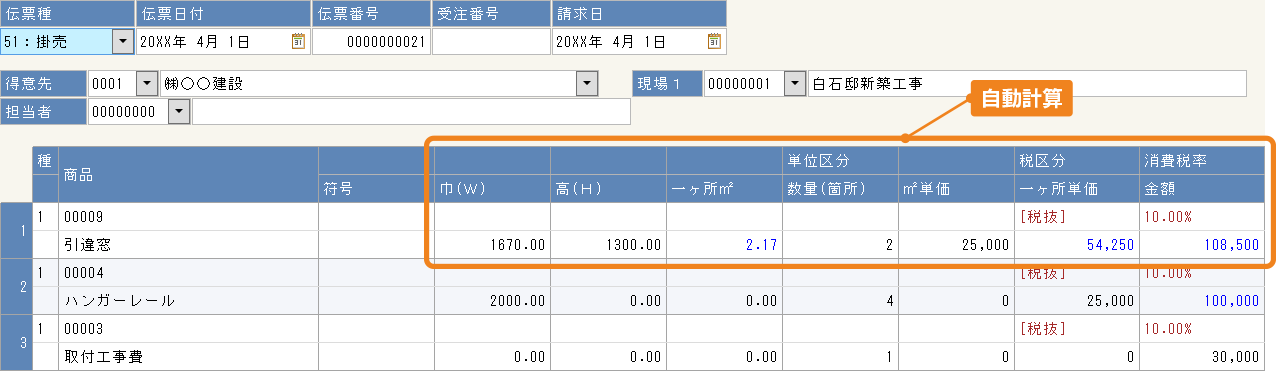Screen dimensions: 1276x371
Task: Click 高(H) column header
Action: tap(608, 188)
